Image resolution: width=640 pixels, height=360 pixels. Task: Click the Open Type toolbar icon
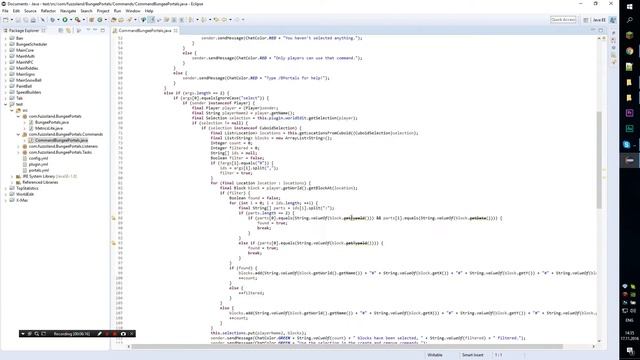pos(114,20)
